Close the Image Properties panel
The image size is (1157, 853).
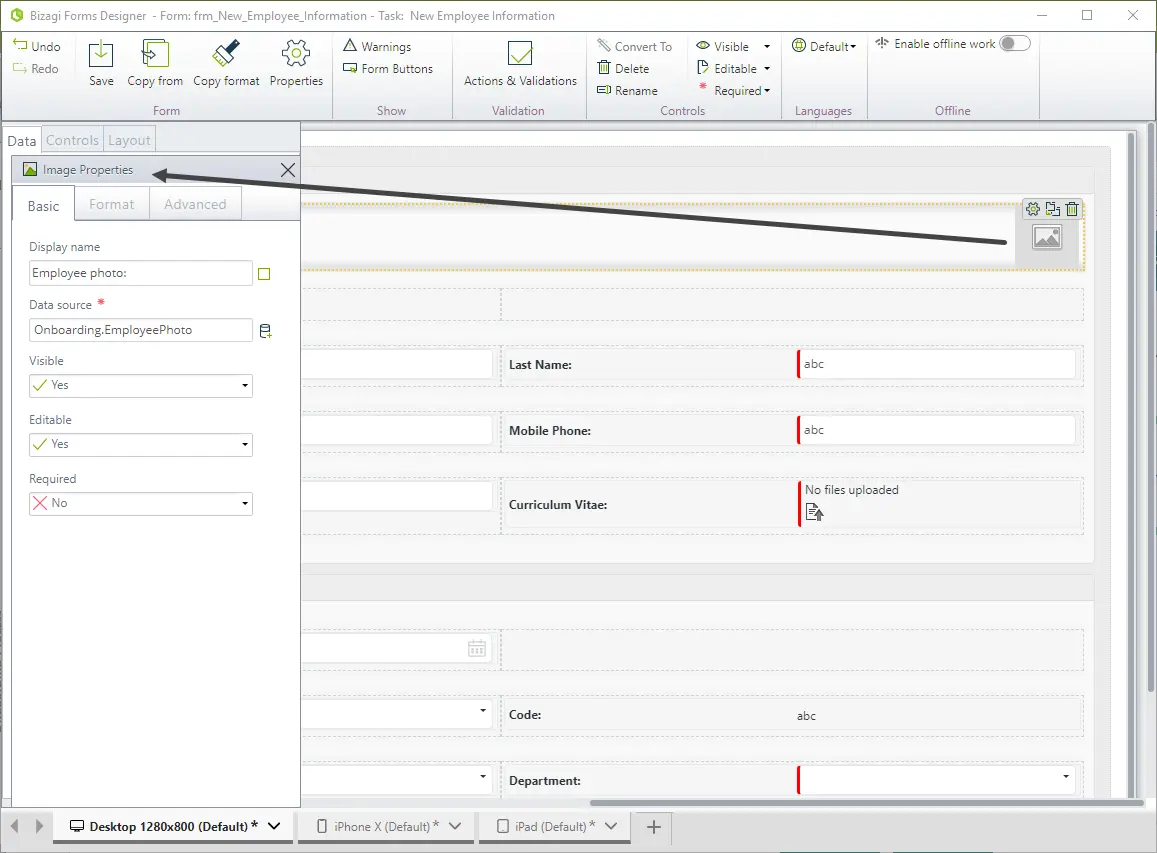[x=288, y=170]
